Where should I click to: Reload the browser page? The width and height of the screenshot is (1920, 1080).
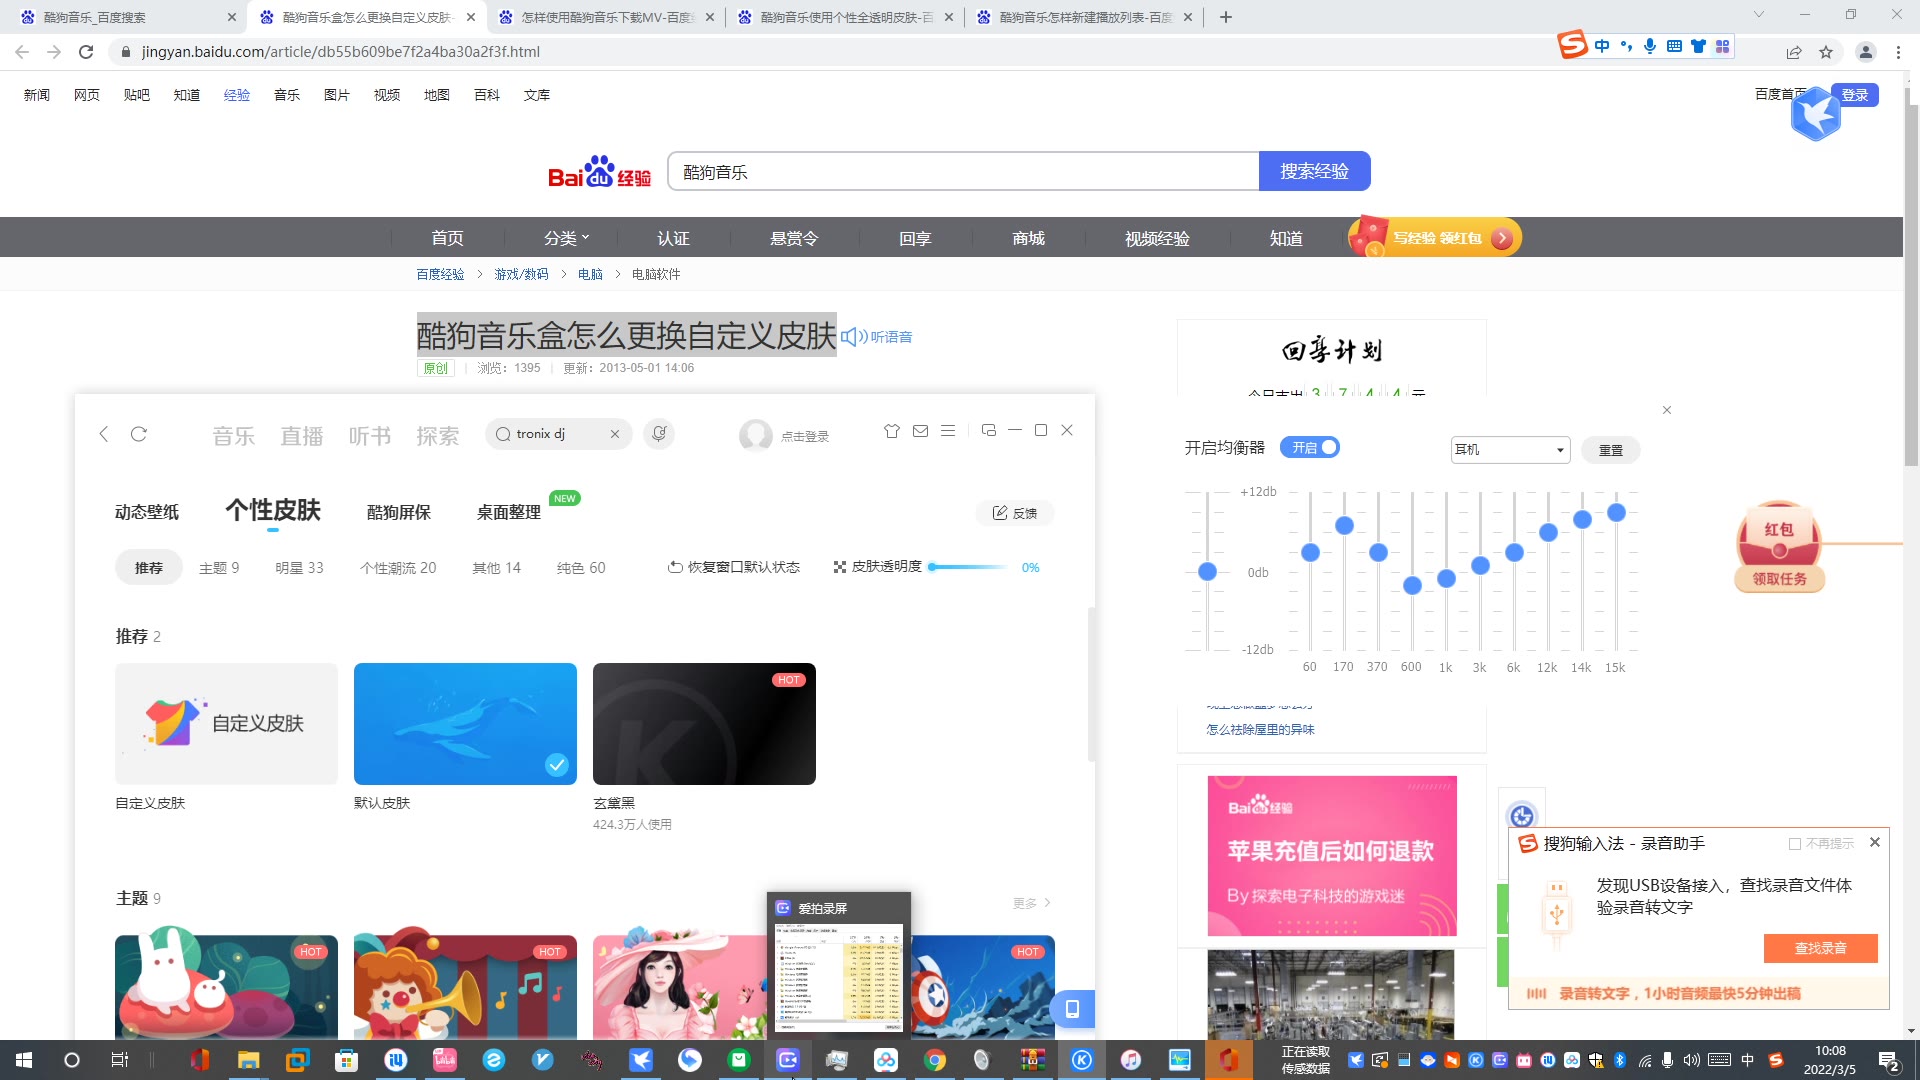point(86,52)
